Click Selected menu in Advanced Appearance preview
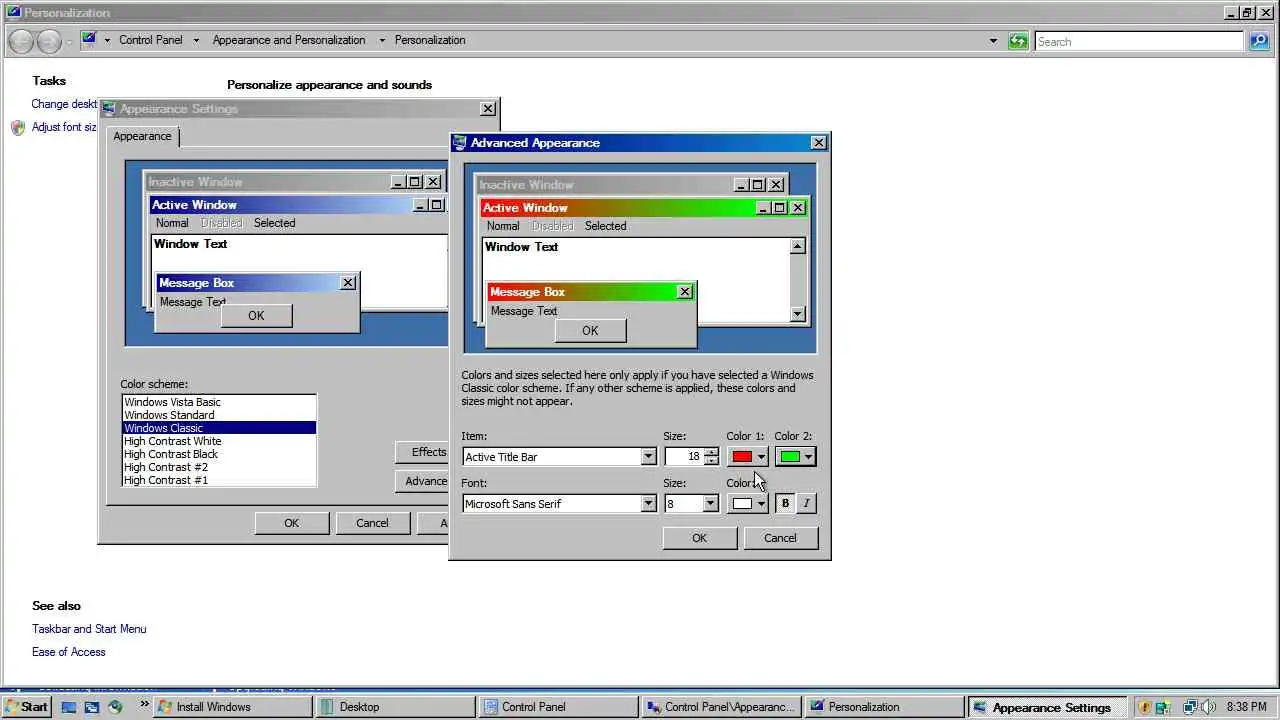 tap(605, 226)
